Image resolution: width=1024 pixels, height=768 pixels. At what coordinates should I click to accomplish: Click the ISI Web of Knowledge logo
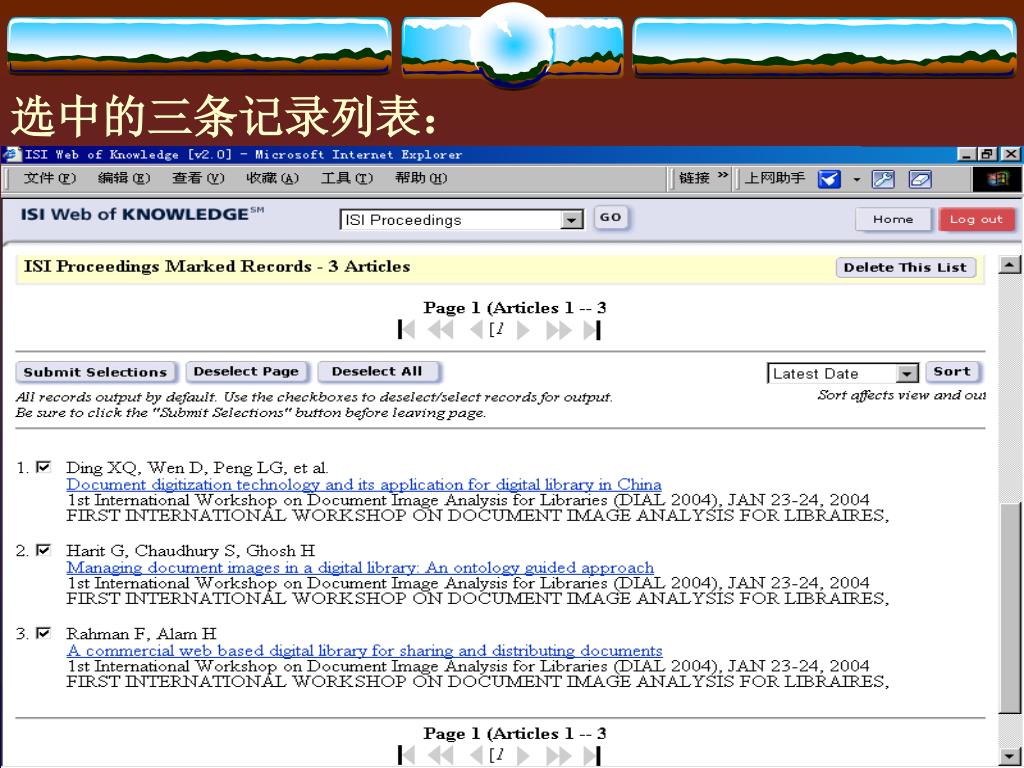tap(142, 214)
